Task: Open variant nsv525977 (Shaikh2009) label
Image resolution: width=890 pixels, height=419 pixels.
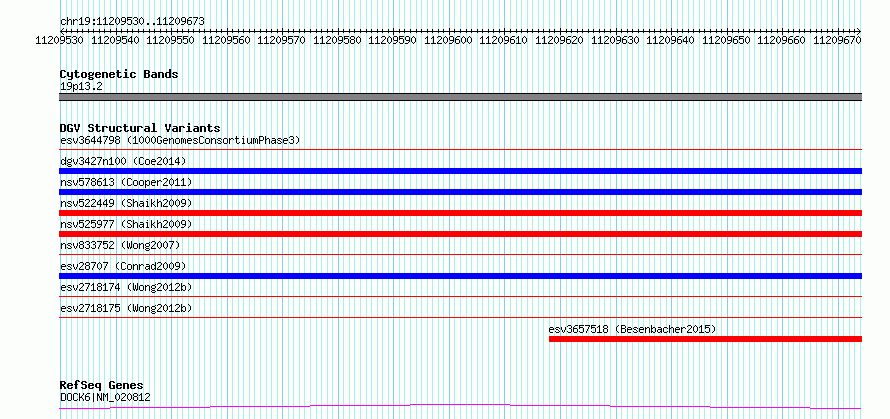Action: click(126, 224)
